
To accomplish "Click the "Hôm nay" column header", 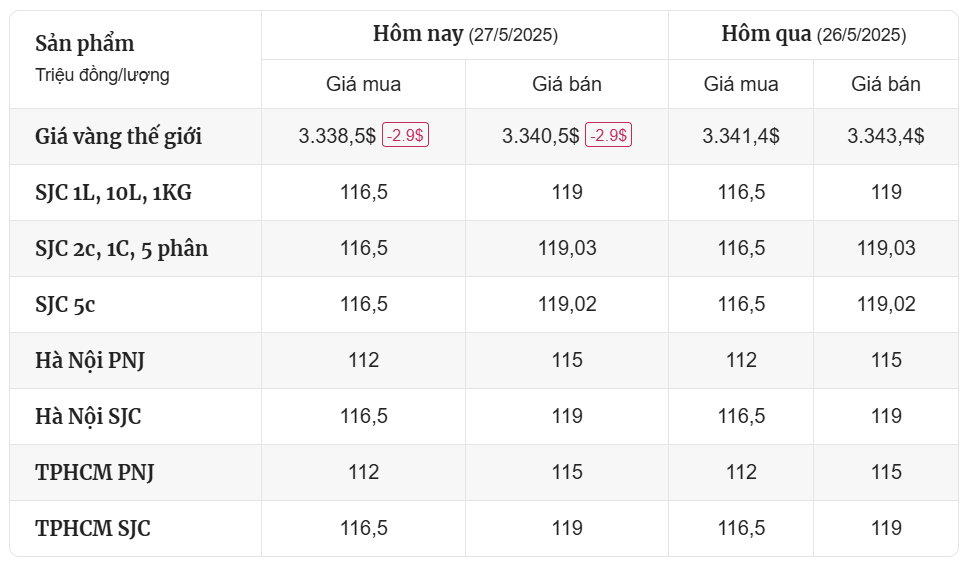I will (x=465, y=35).
